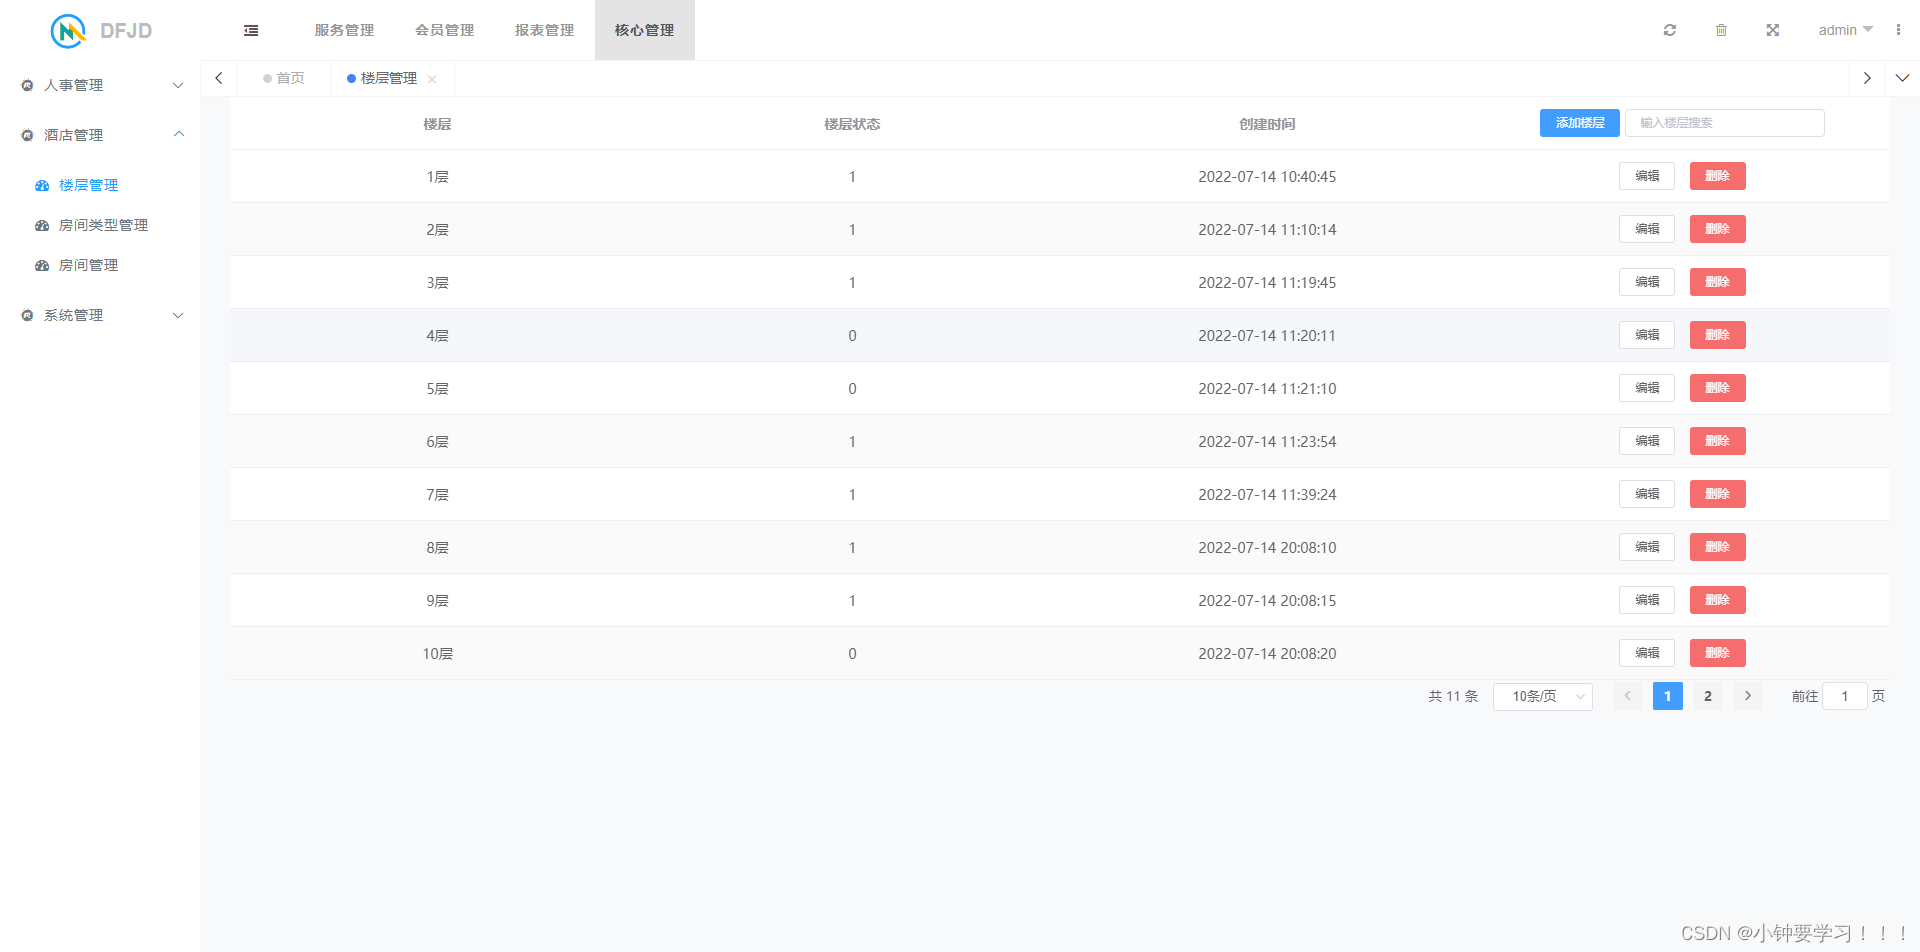Screen dimensions: 1920x952
Task: Open the vertical dots more menu
Action: [1898, 30]
